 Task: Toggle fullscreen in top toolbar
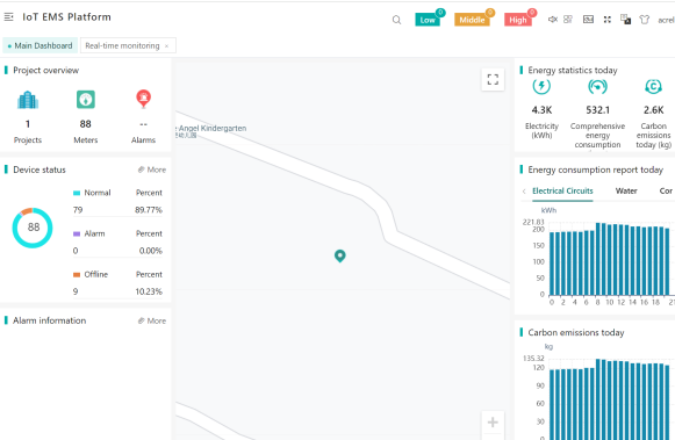tap(607, 19)
